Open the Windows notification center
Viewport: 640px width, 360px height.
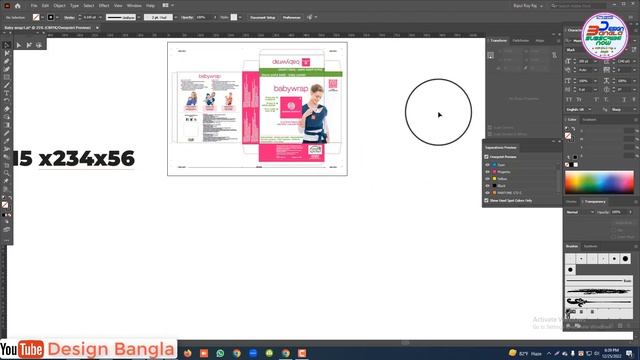629,353
